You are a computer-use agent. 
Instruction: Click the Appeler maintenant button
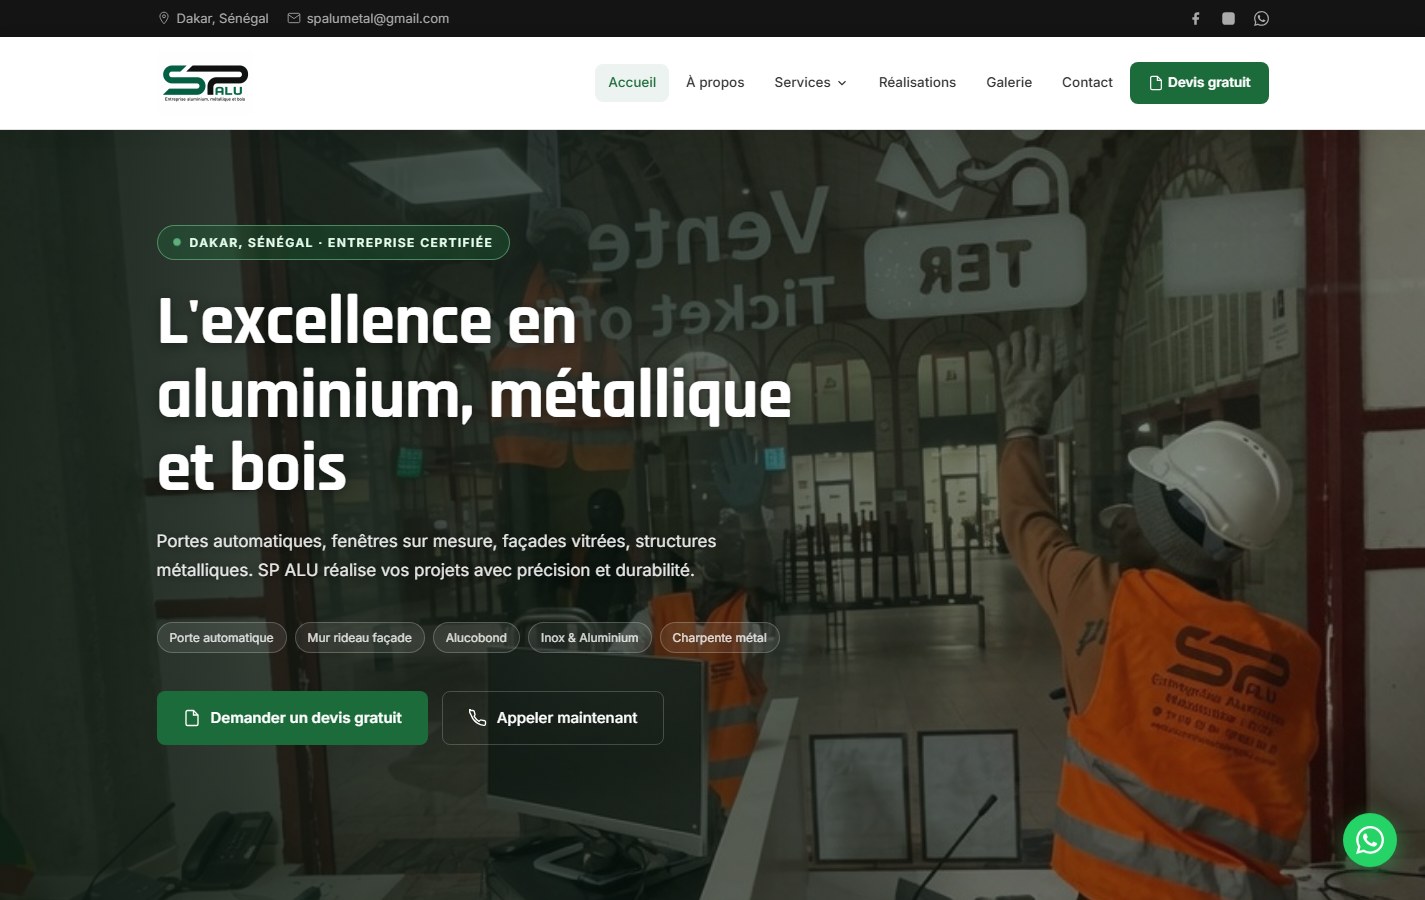click(553, 718)
